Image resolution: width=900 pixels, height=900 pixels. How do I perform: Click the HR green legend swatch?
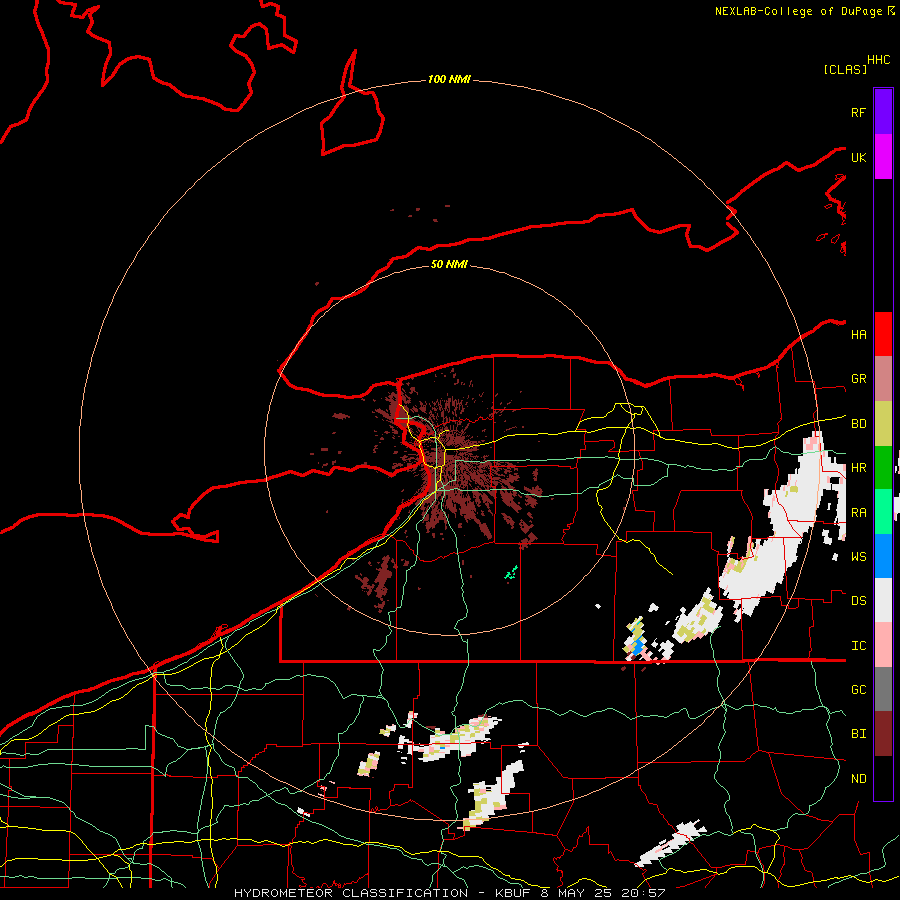[883, 468]
